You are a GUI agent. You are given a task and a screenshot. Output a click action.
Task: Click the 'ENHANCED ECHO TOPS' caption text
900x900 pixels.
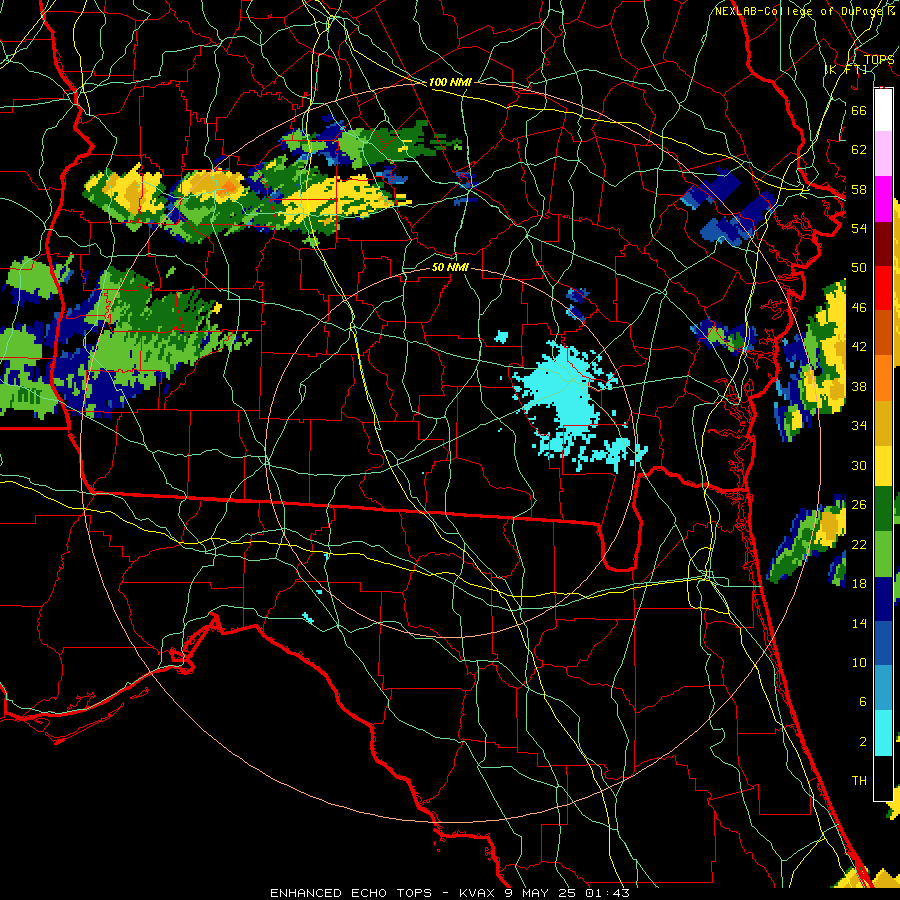(x=351, y=893)
